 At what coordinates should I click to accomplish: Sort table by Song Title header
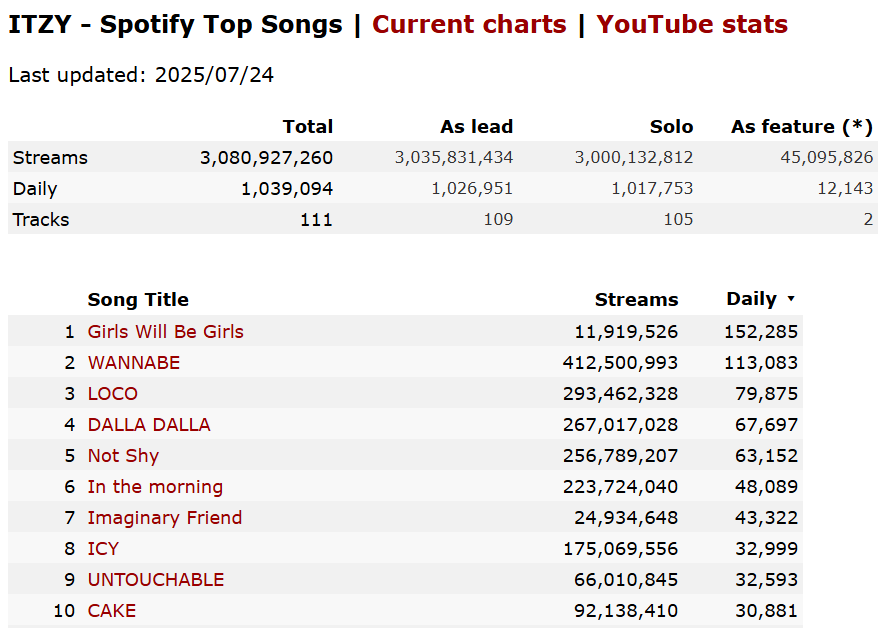coord(138,299)
